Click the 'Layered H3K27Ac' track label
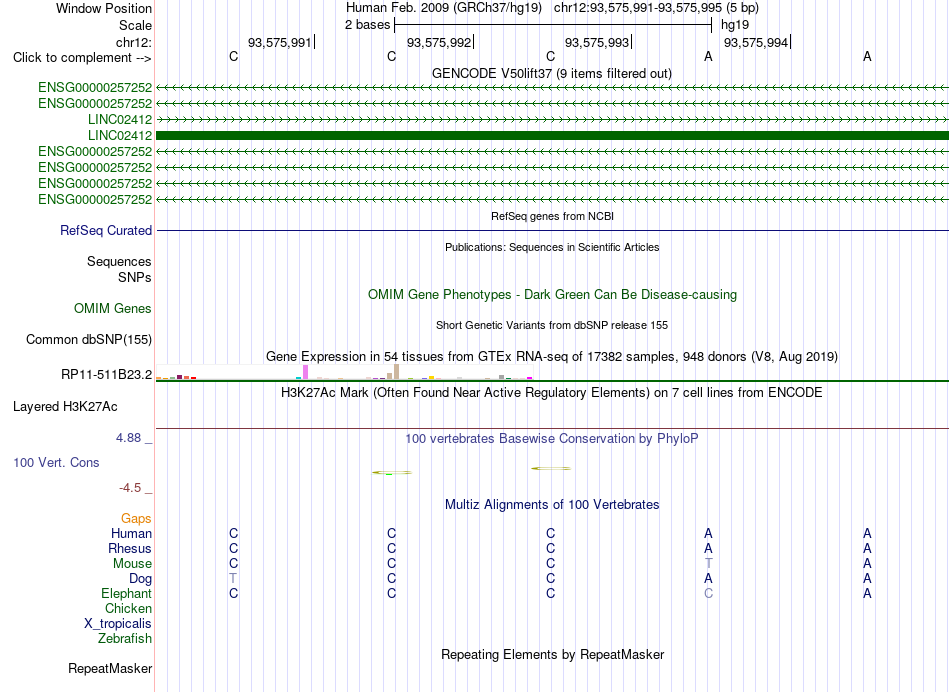 point(65,407)
